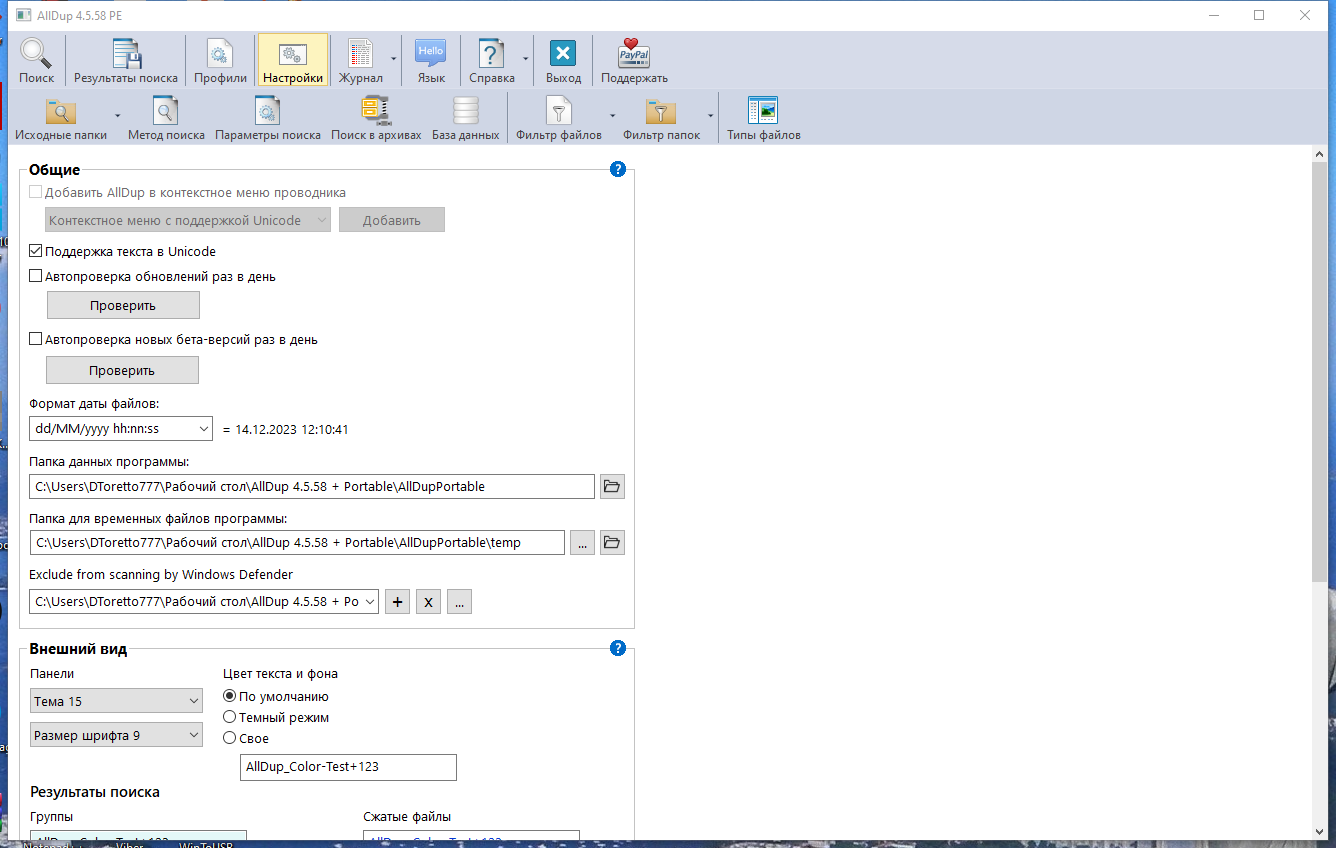Click the AllDup title bar icon
Viewport: 1336px width, 848px height.
[x=23, y=15]
